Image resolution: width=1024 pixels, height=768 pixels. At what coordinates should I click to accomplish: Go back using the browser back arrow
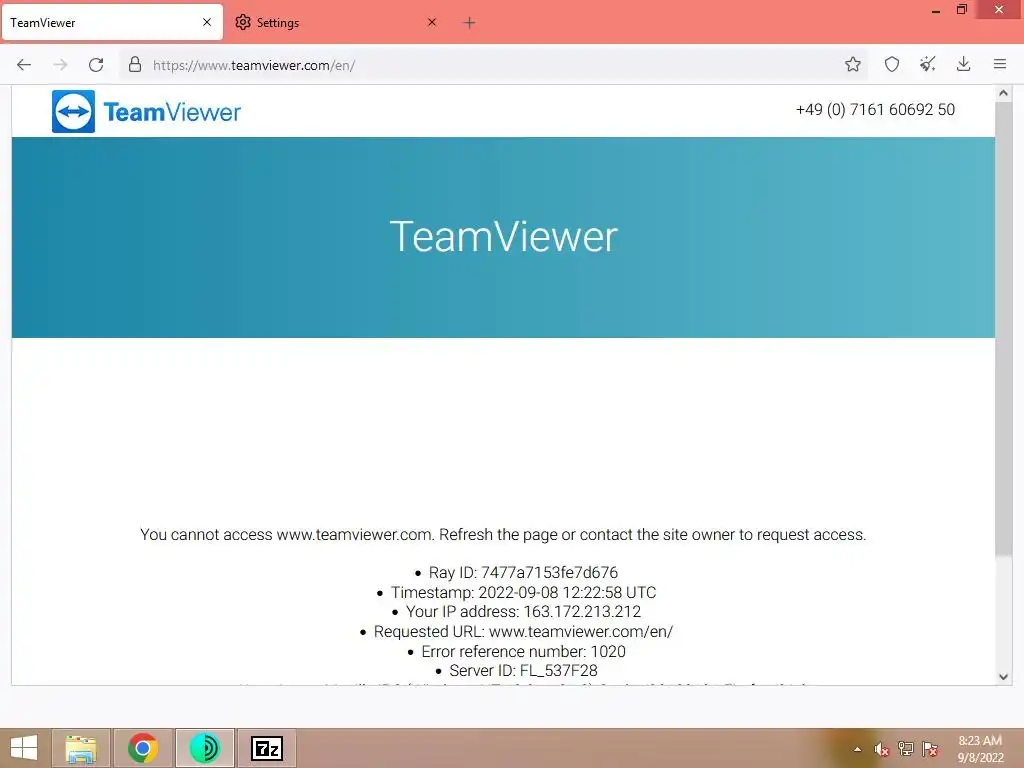click(24, 65)
